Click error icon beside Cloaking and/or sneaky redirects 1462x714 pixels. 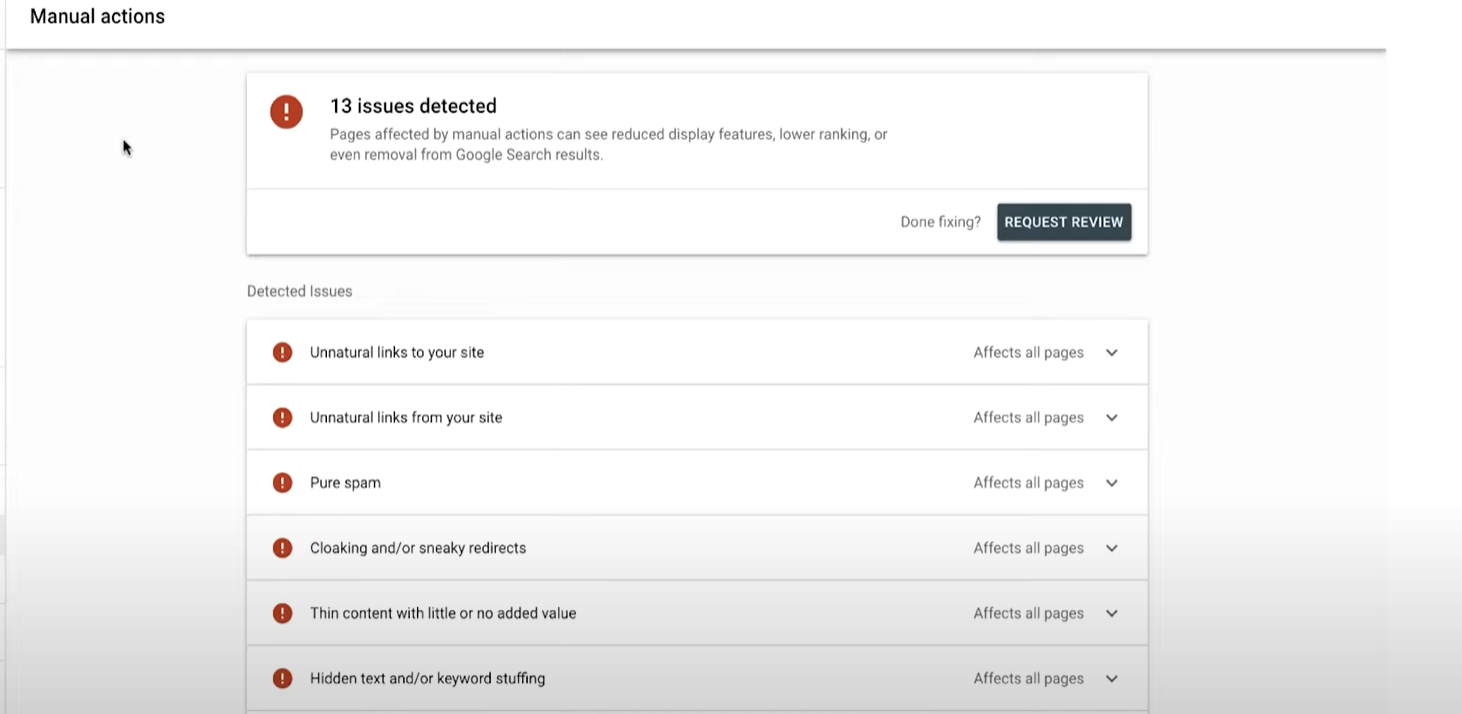click(283, 548)
